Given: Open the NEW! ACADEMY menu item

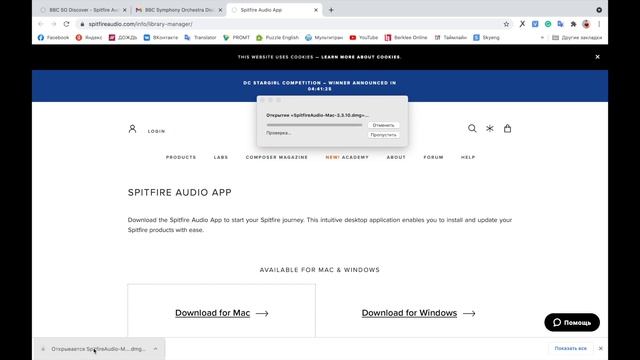Looking at the screenshot, I should pyautogui.click(x=347, y=157).
